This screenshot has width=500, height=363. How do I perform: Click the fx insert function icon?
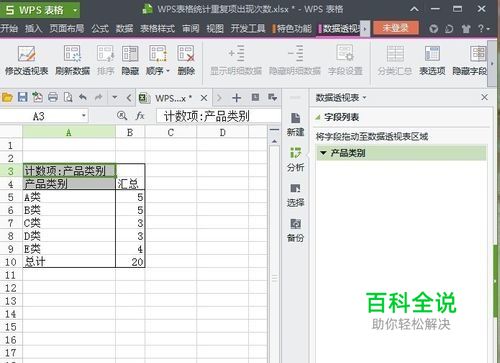[x=140, y=116]
